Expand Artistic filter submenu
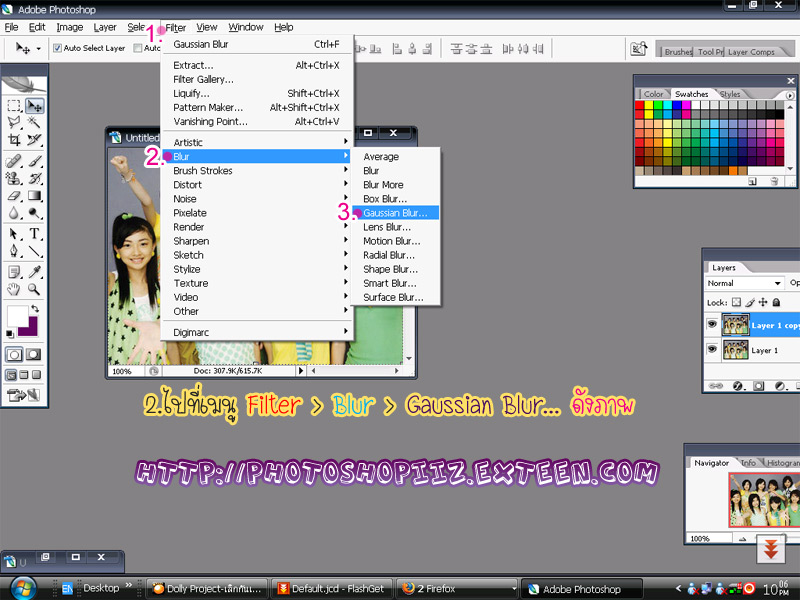The width and height of the screenshot is (800, 600). (x=258, y=142)
